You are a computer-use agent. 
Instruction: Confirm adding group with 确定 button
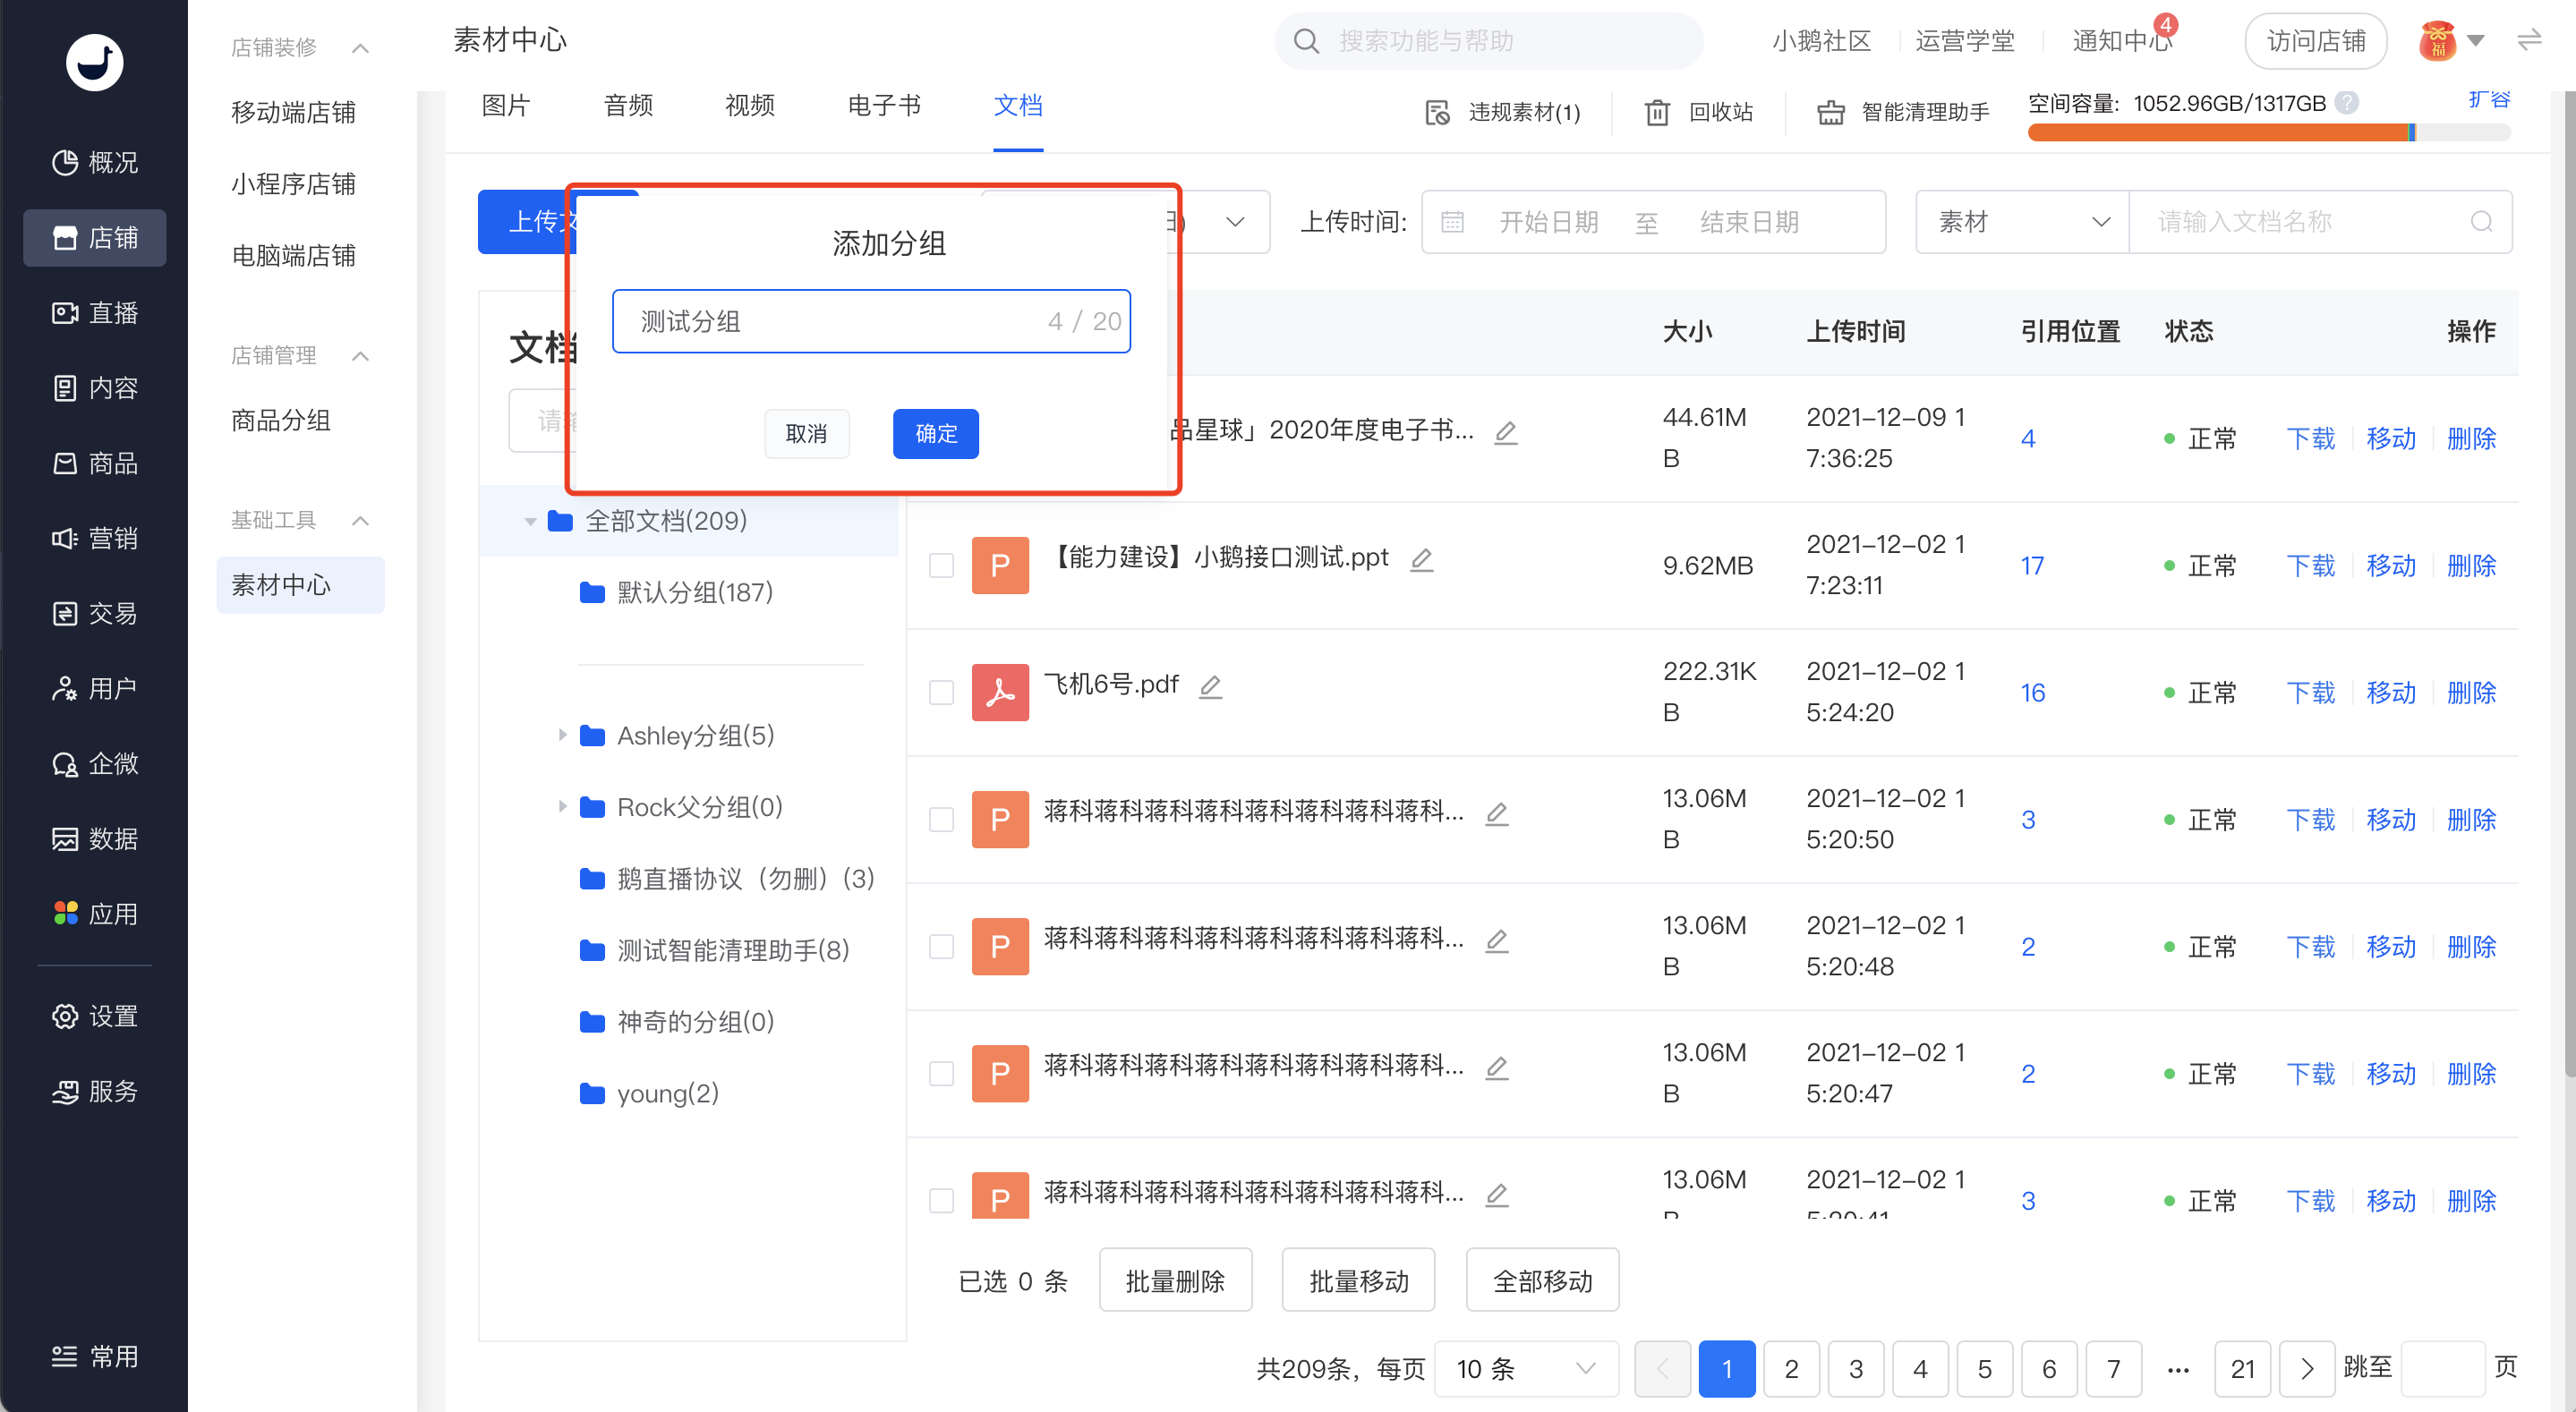click(x=936, y=434)
